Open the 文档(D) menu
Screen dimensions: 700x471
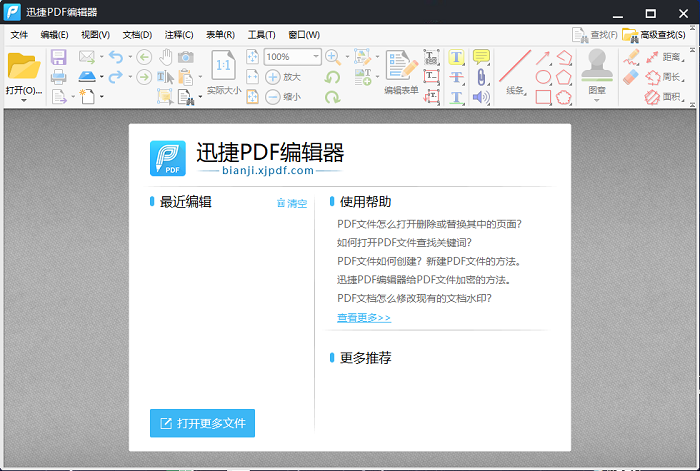[x=137, y=35]
